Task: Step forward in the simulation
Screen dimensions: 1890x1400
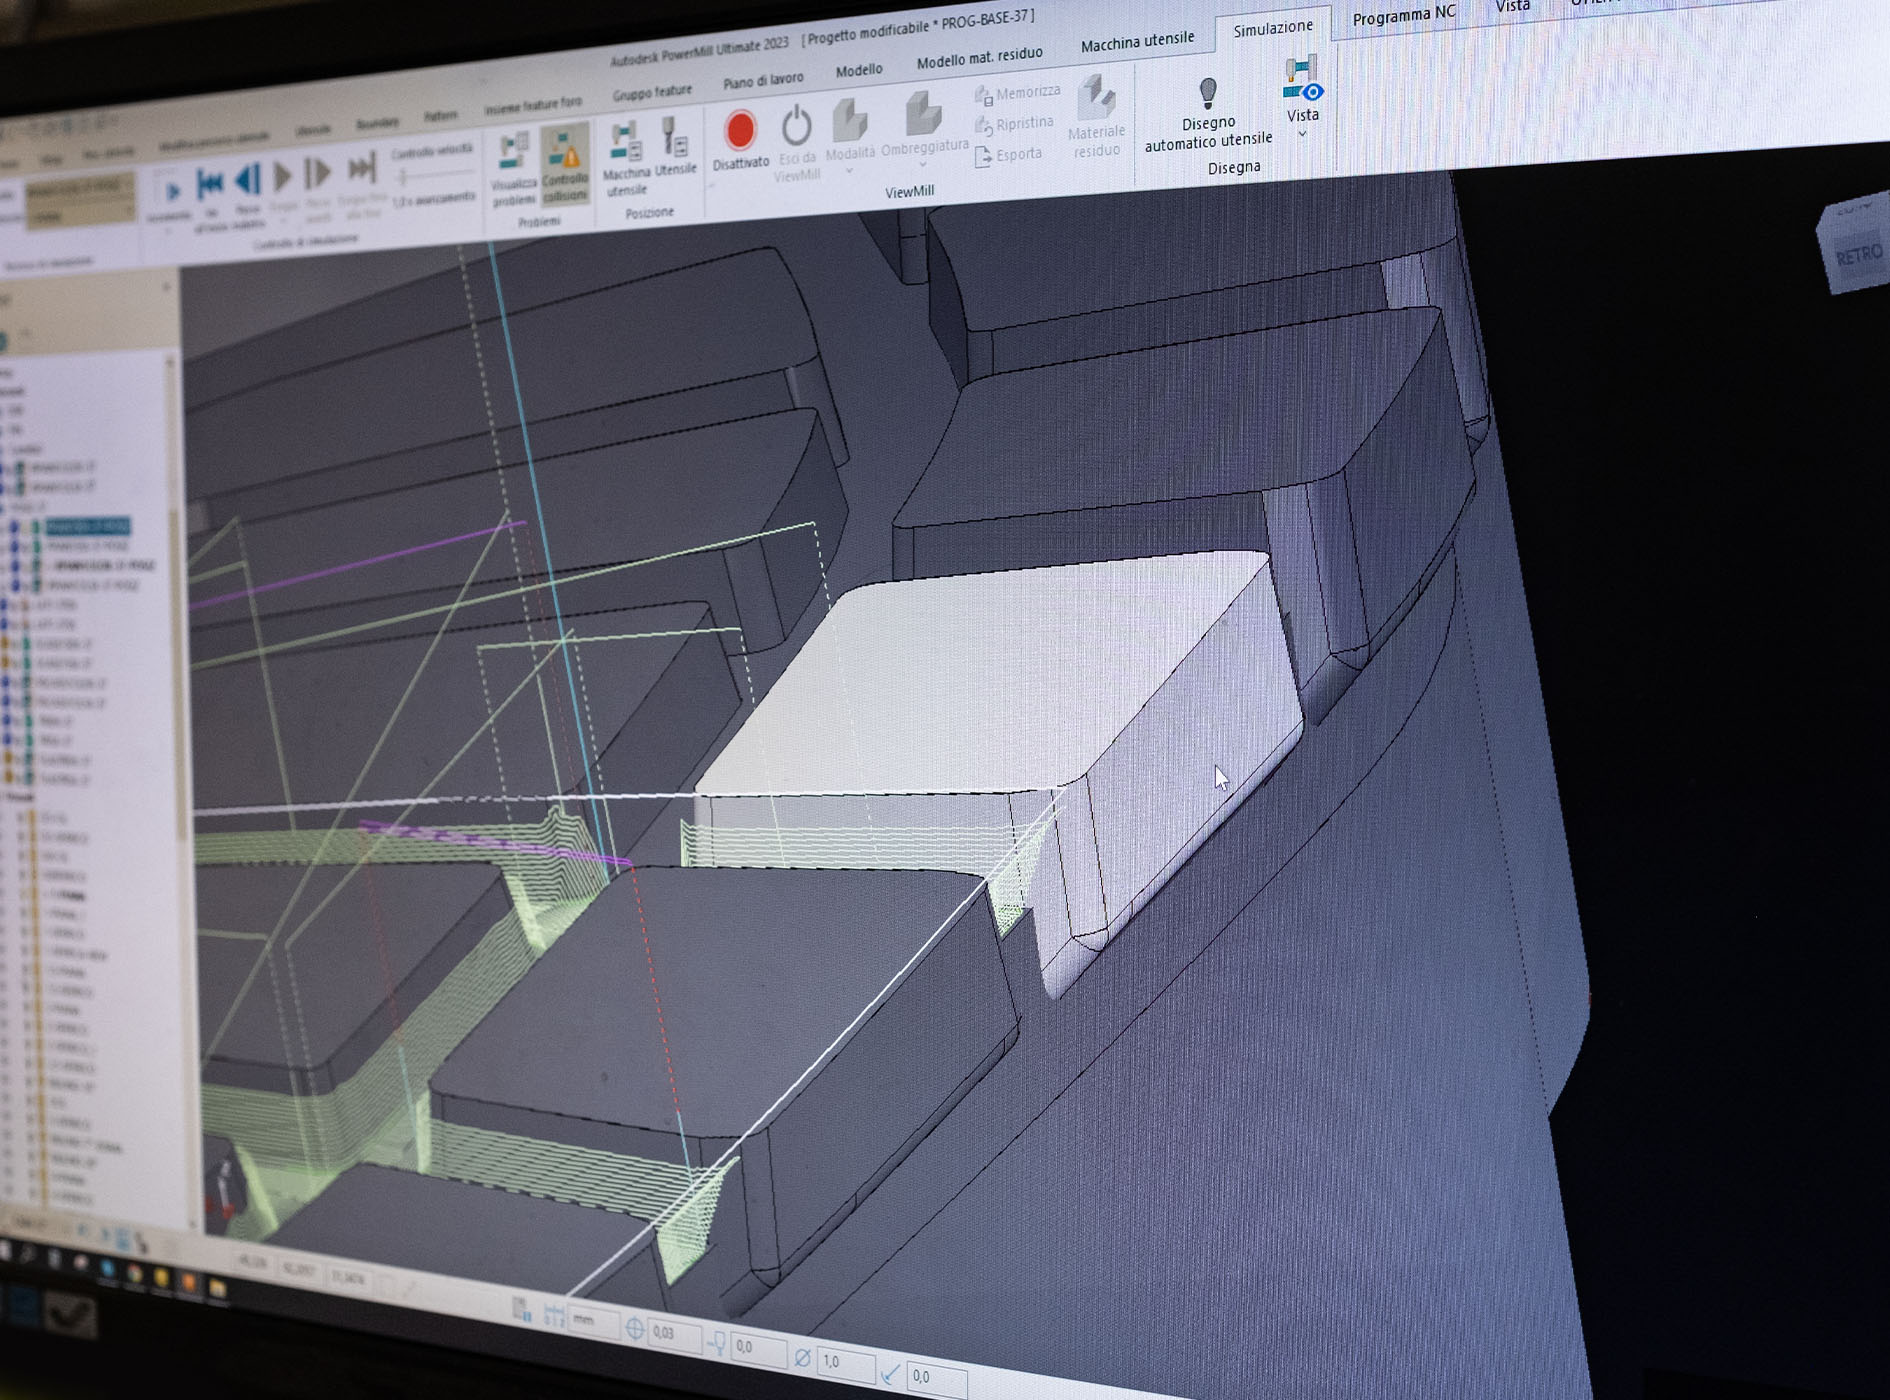Action: click(318, 173)
